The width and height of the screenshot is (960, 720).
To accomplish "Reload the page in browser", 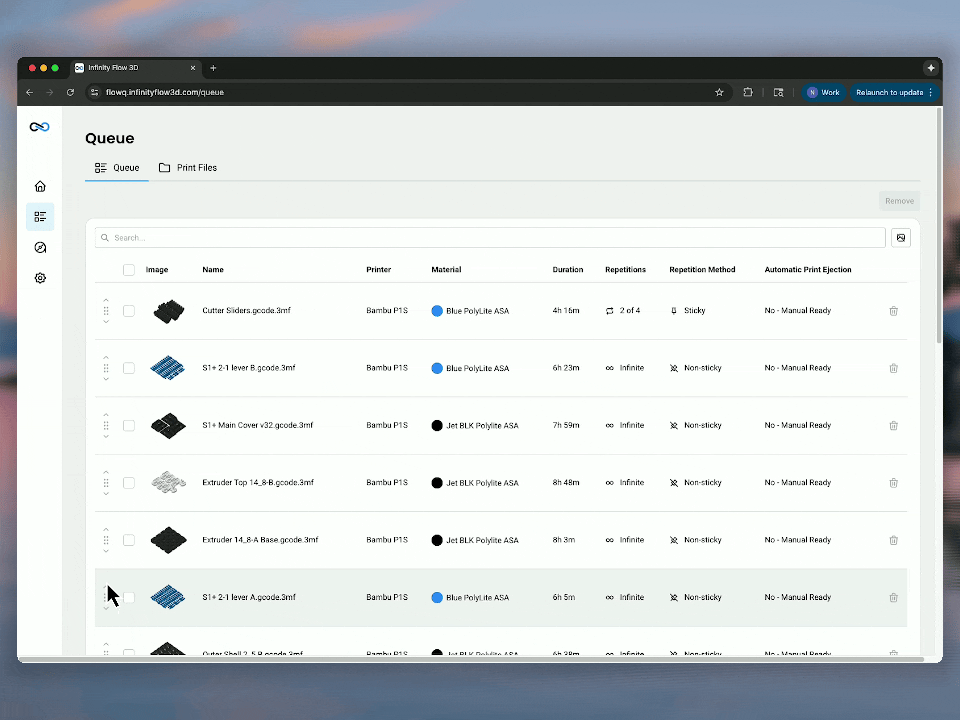I will click(x=70, y=92).
